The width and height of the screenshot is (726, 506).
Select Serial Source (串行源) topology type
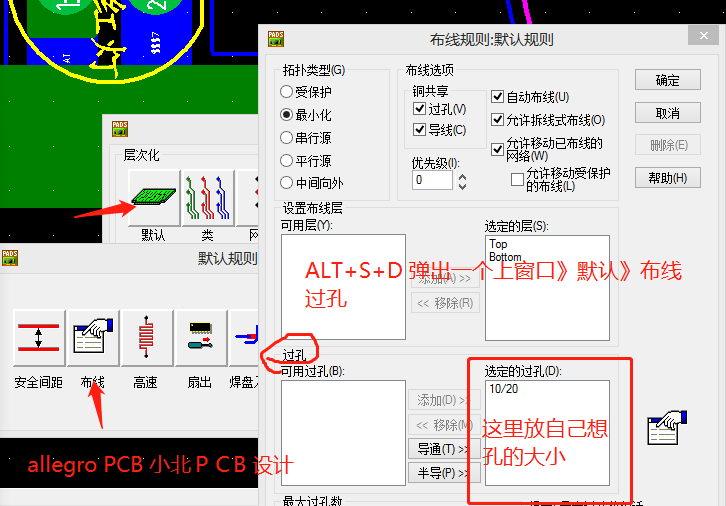click(287, 137)
